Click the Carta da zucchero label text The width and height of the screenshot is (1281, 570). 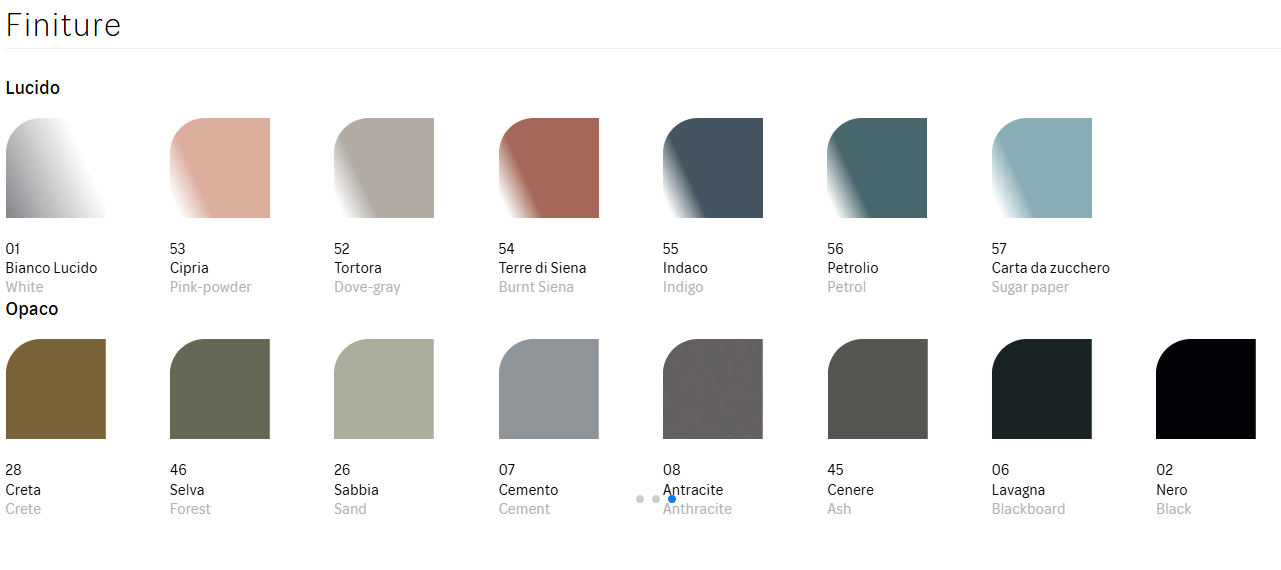point(1050,268)
